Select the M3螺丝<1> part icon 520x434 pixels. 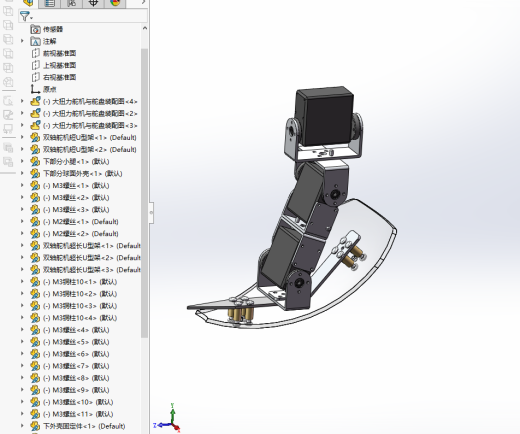click(x=35, y=186)
